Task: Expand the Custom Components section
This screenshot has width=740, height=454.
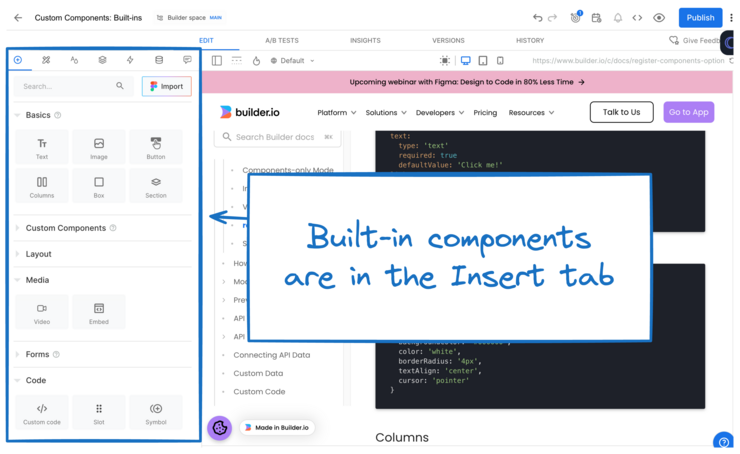Action: 65,228
